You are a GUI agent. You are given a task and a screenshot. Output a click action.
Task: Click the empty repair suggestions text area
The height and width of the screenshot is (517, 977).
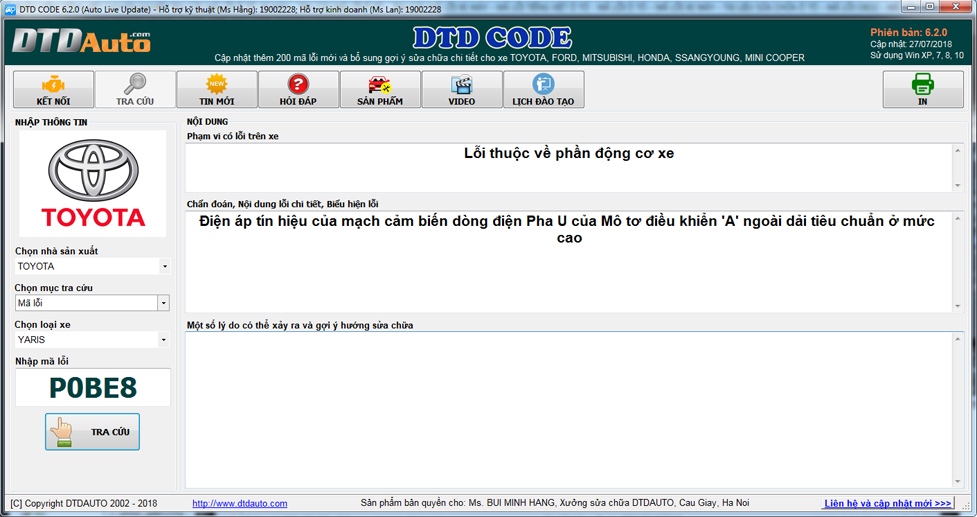coord(568,410)
